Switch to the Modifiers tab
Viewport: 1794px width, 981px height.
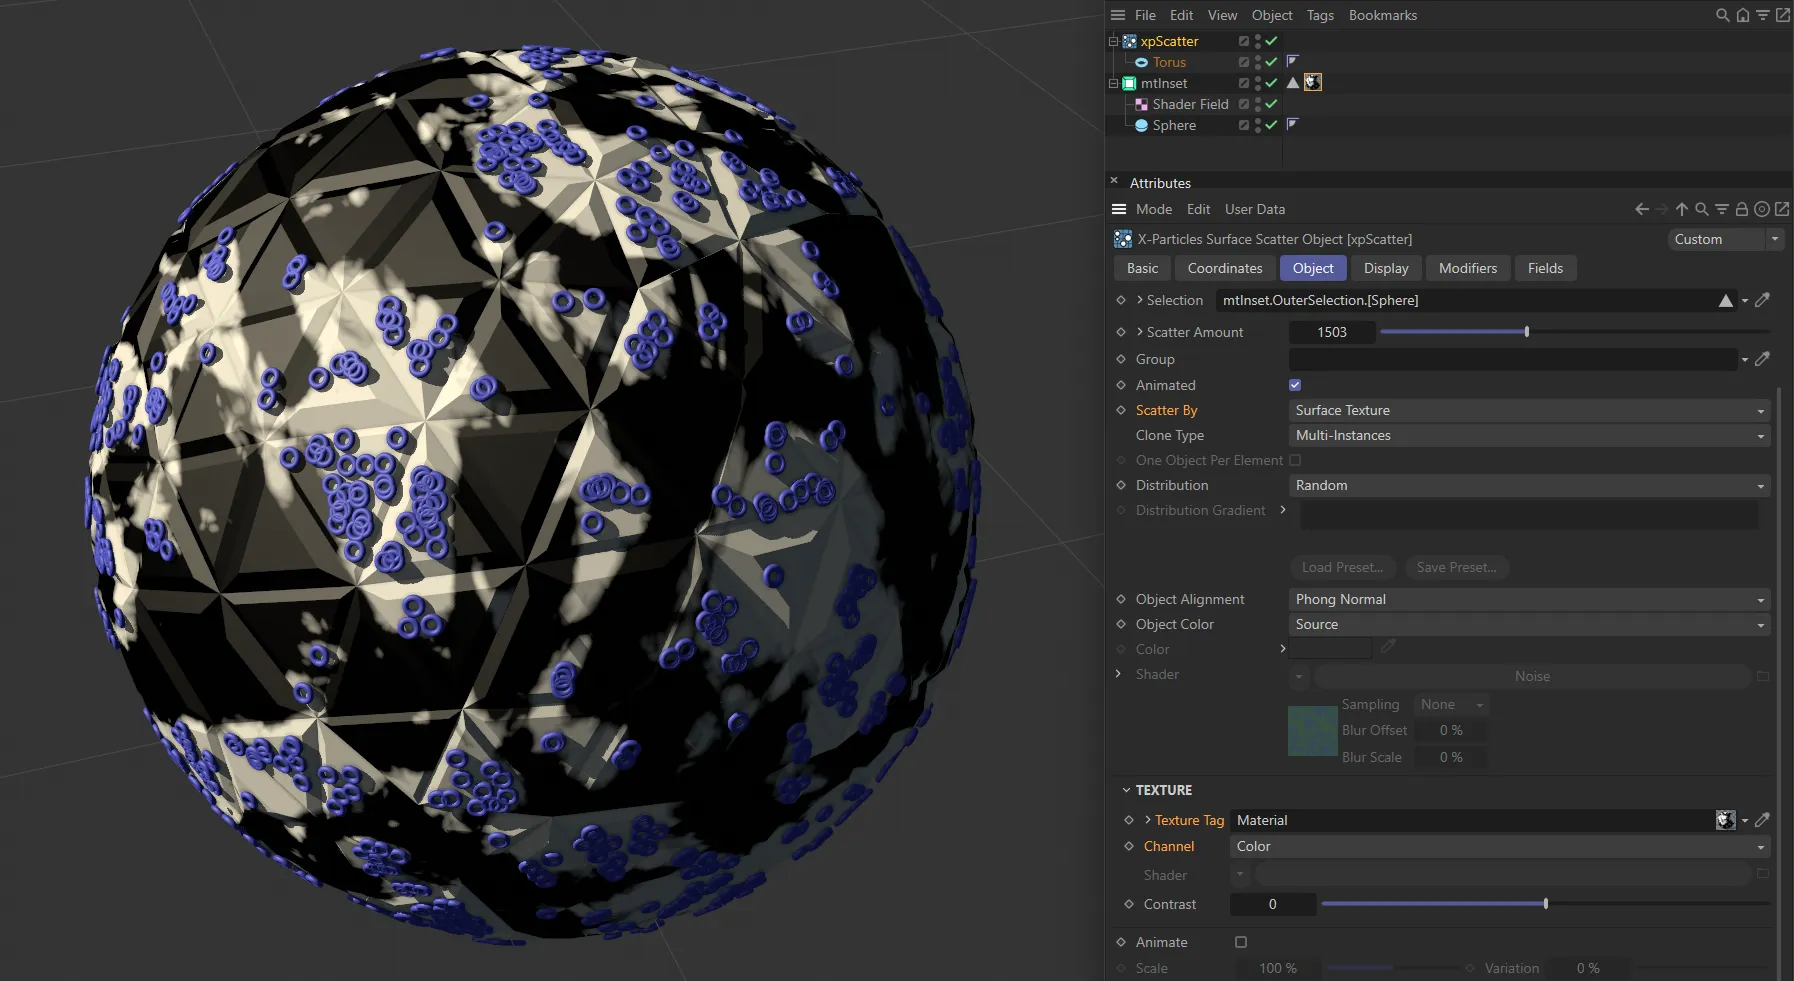point(1466,268)
